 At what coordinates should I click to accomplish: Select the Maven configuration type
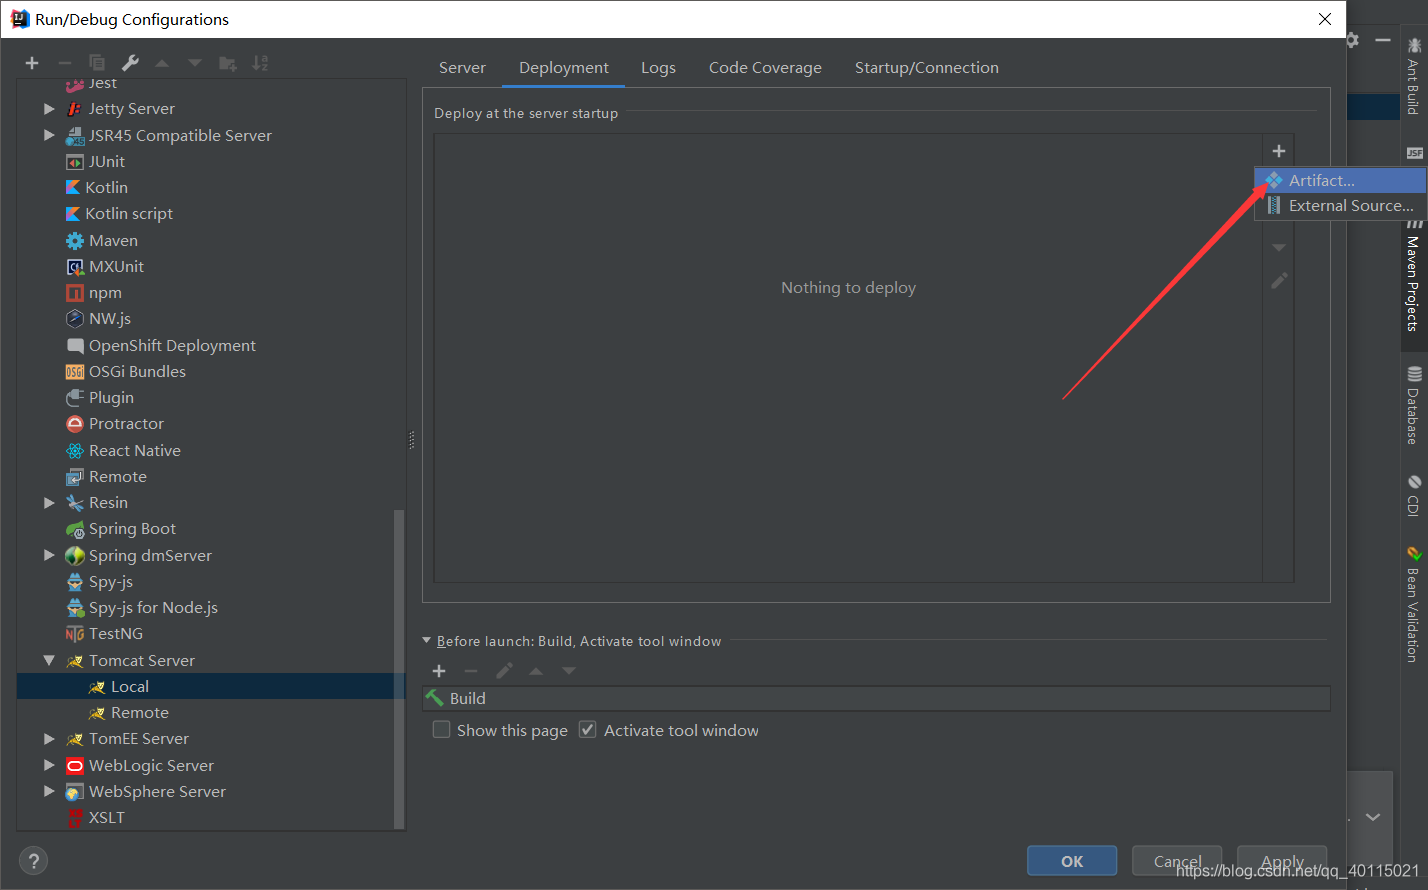click(102, 240)
